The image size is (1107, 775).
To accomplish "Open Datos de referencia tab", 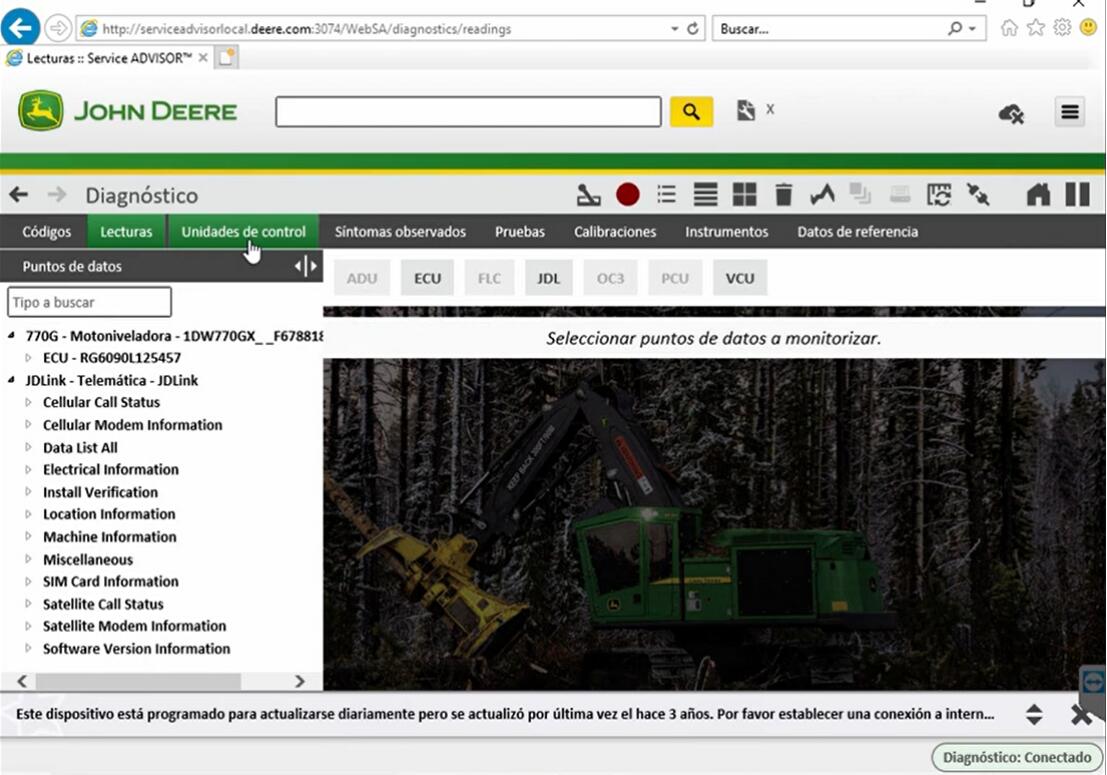I will (858, 232).
